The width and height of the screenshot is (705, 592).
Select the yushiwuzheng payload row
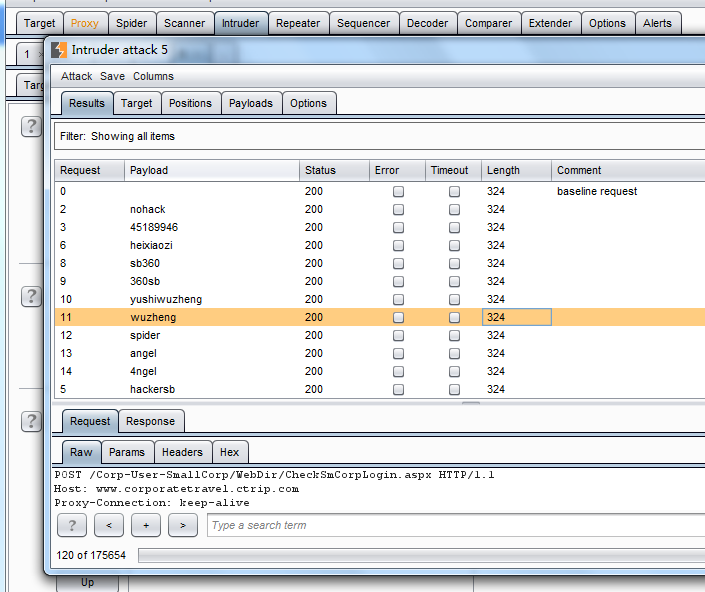click(x=379, y=299)
